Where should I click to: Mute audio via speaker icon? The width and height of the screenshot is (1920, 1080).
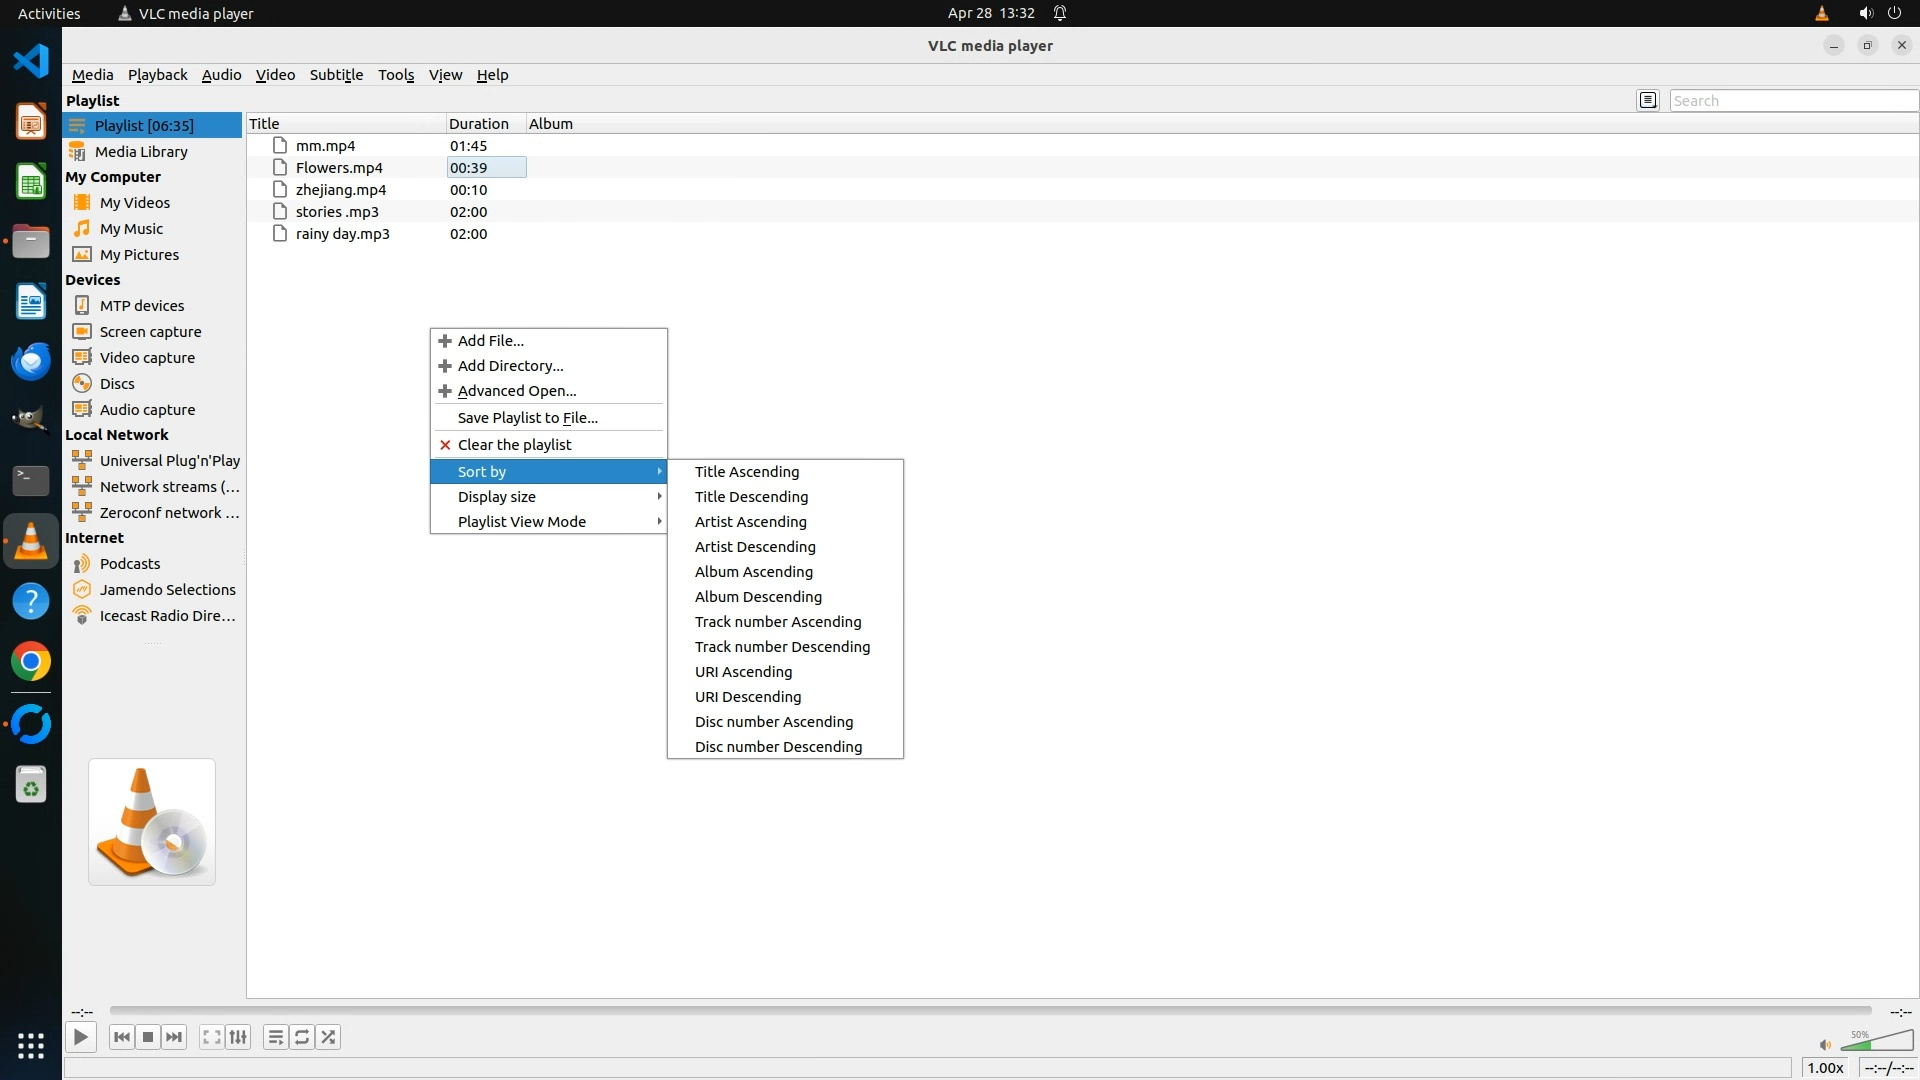click(x=1825, y=1045)
